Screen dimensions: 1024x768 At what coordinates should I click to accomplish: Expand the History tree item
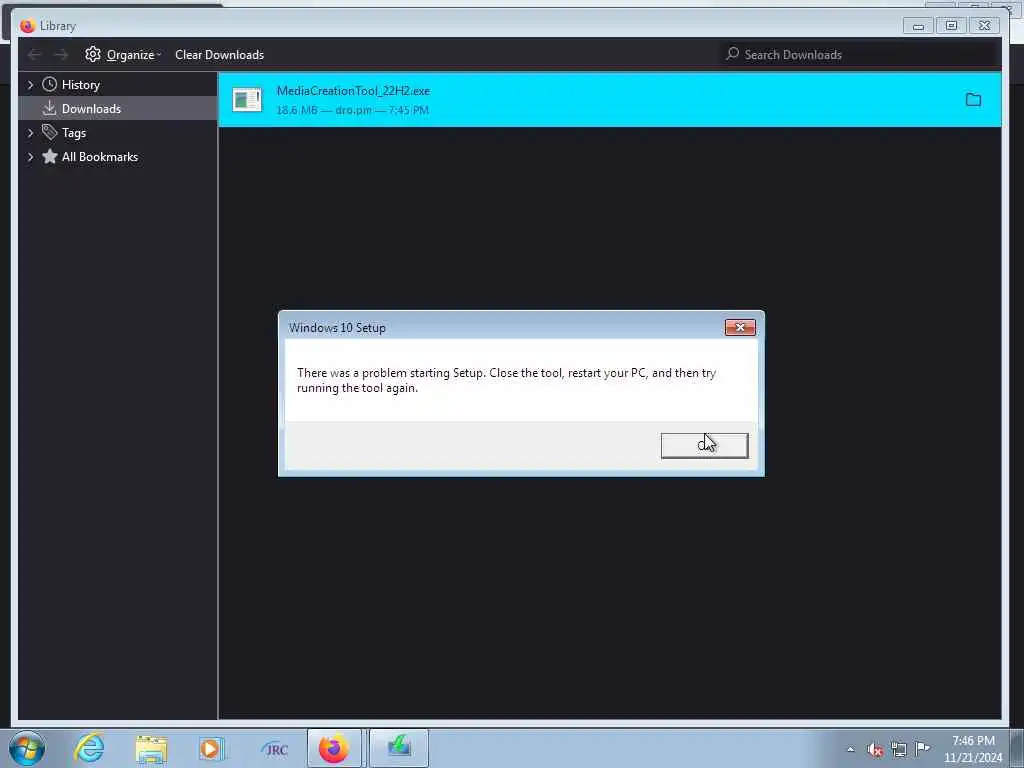[30, 85]
